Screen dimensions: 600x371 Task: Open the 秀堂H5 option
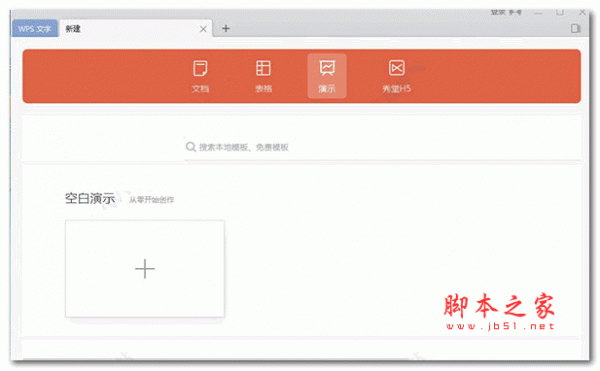click(396, 76)
